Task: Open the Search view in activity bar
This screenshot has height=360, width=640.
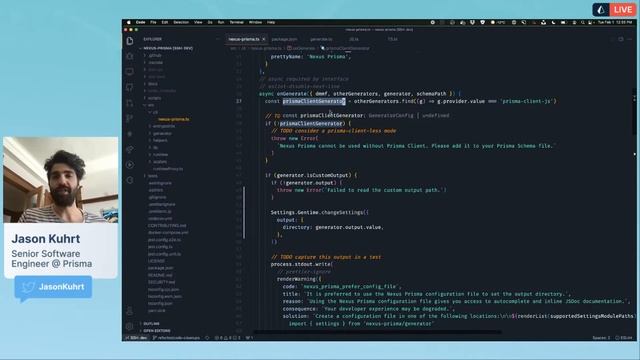Action: coord(130,56)
